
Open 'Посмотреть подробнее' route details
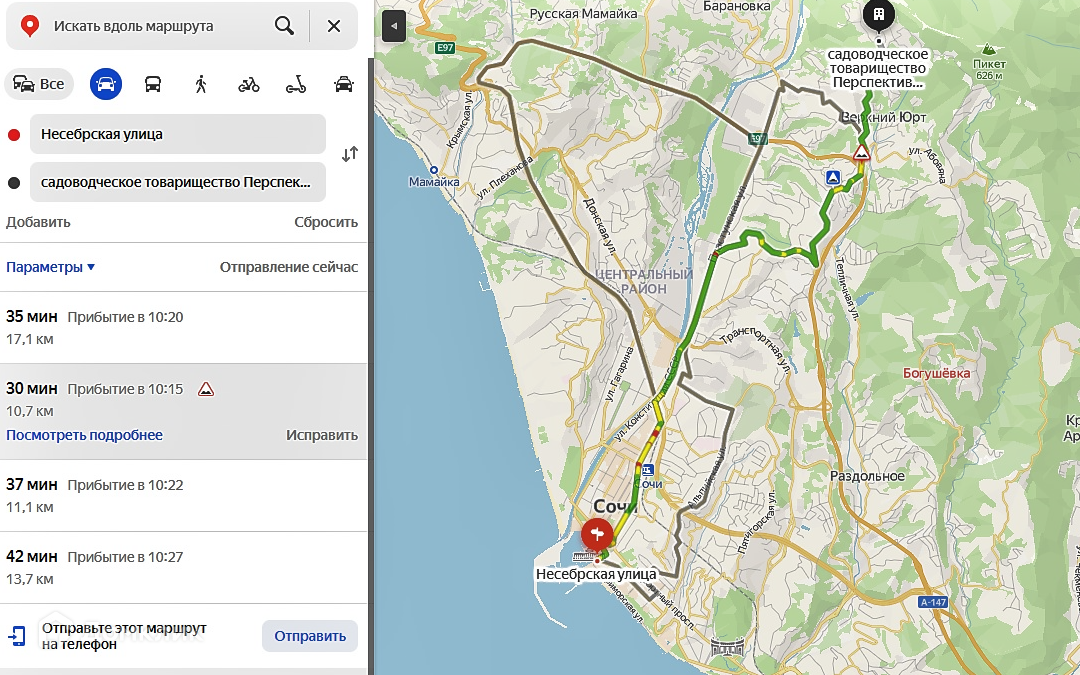coord(84,435)
